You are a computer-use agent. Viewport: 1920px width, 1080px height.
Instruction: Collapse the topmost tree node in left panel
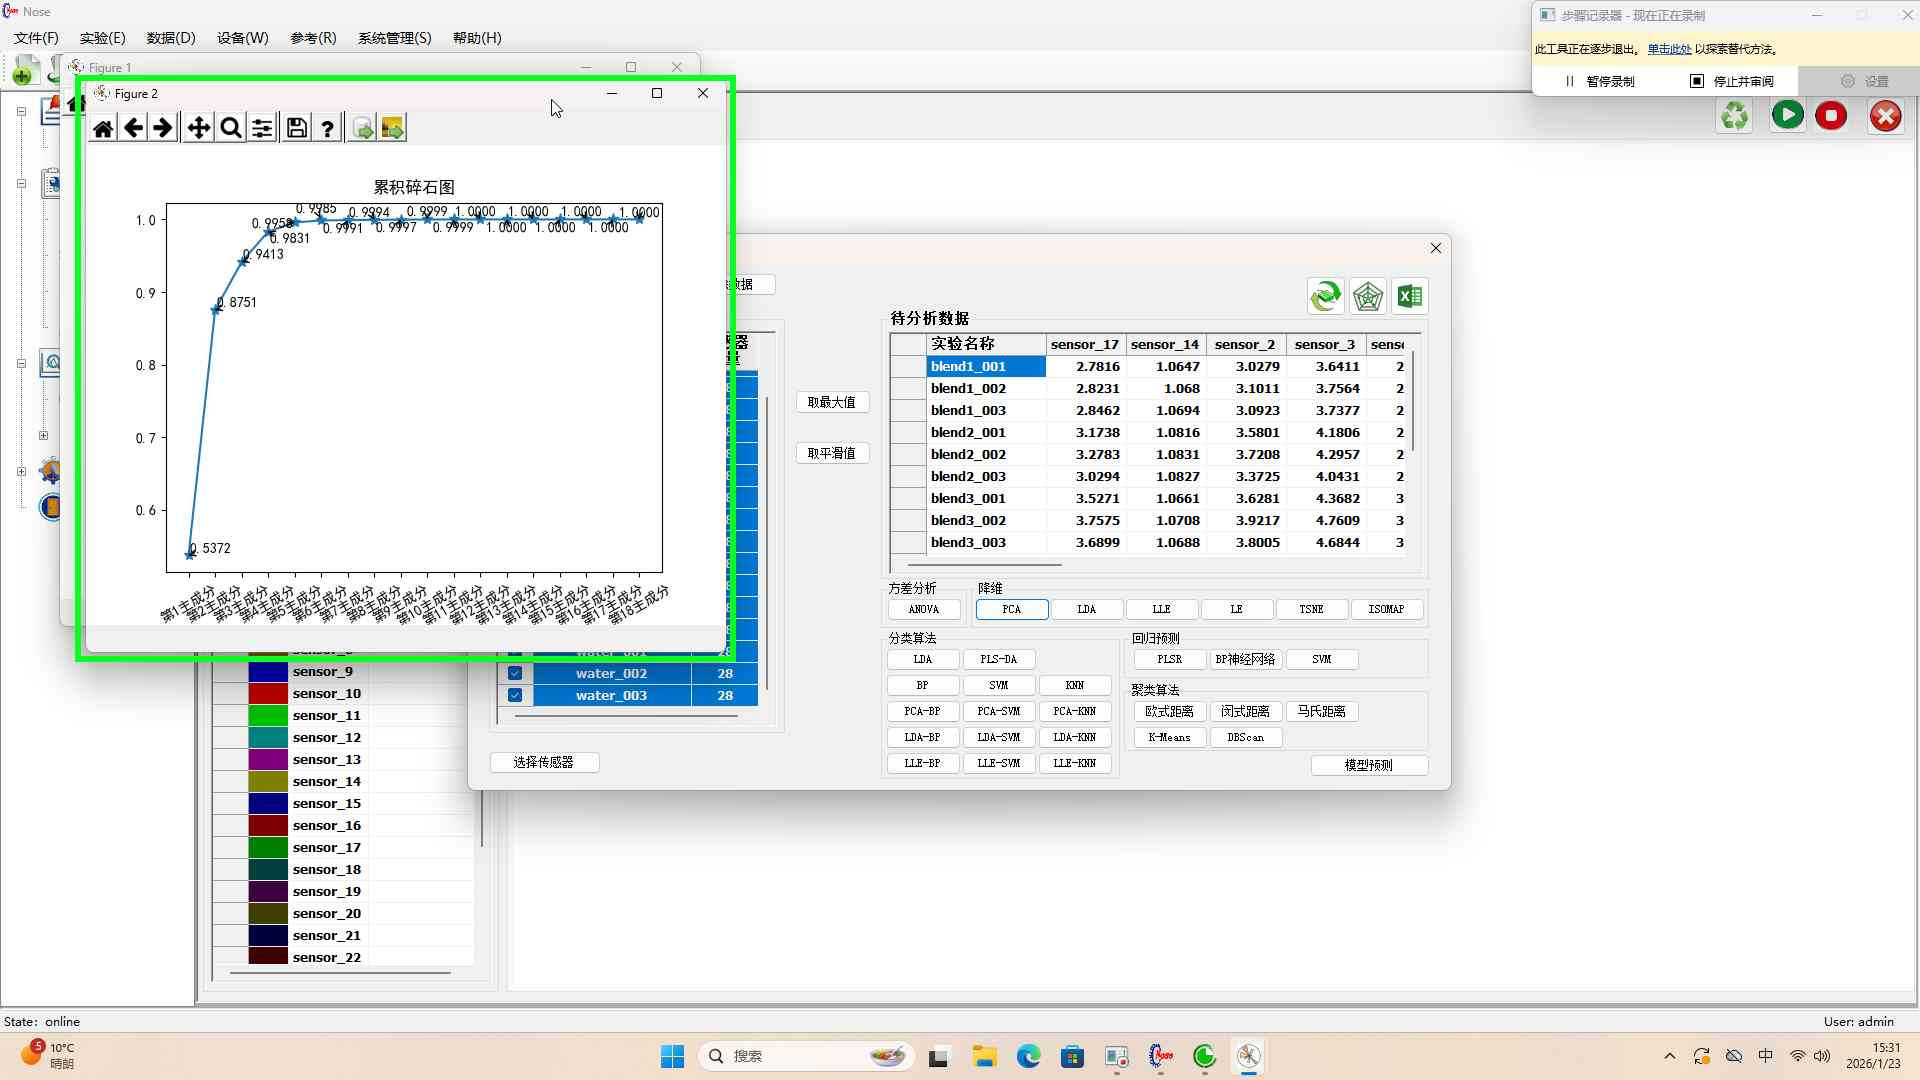pos(21,112)
